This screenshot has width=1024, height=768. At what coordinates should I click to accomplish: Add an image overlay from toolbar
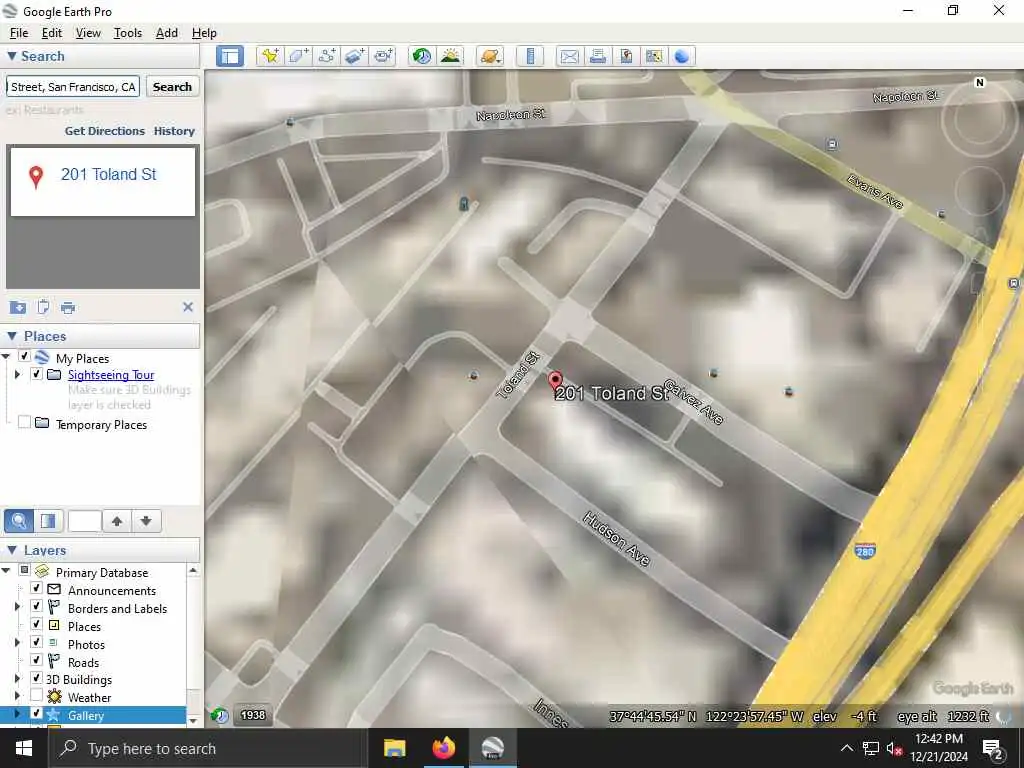[355, 56]
